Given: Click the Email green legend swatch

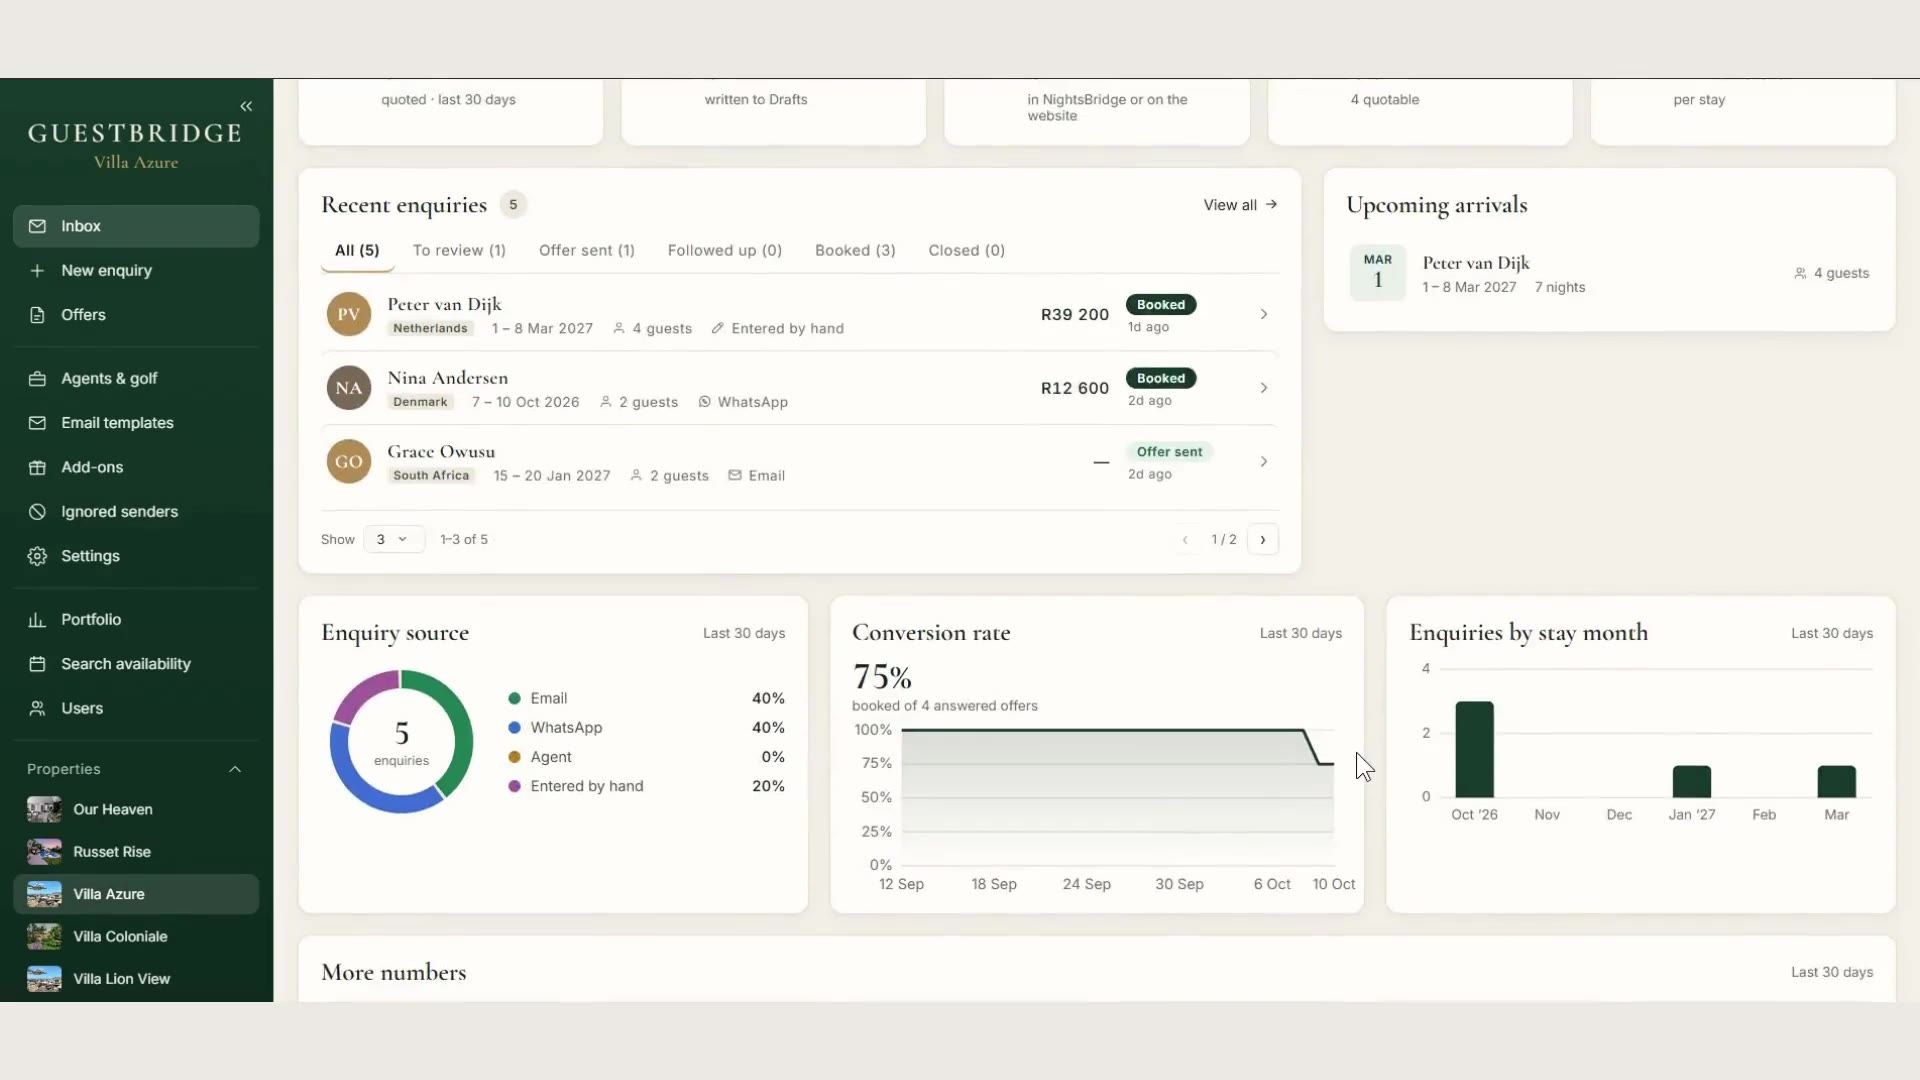Looking at the screenshot, I should [x=514, y=698].
